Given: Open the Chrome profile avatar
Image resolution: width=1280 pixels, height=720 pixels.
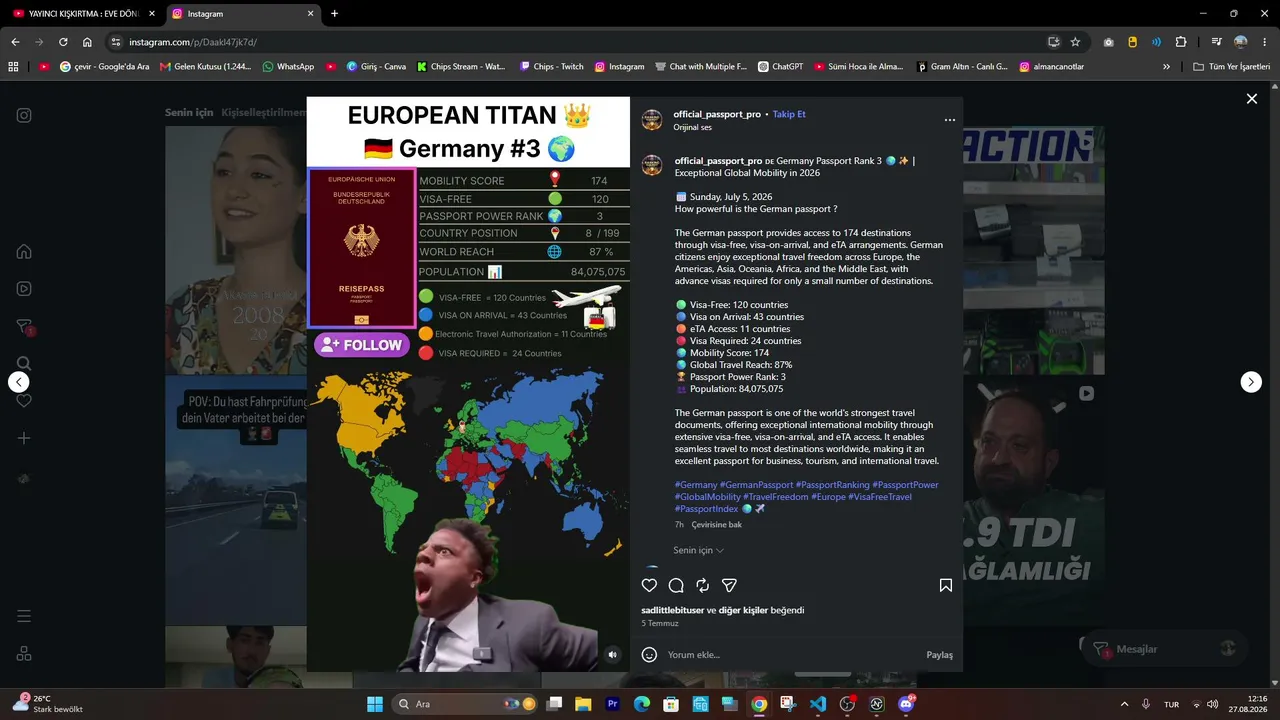Looking at the screenshot, I should (1241, 42).
